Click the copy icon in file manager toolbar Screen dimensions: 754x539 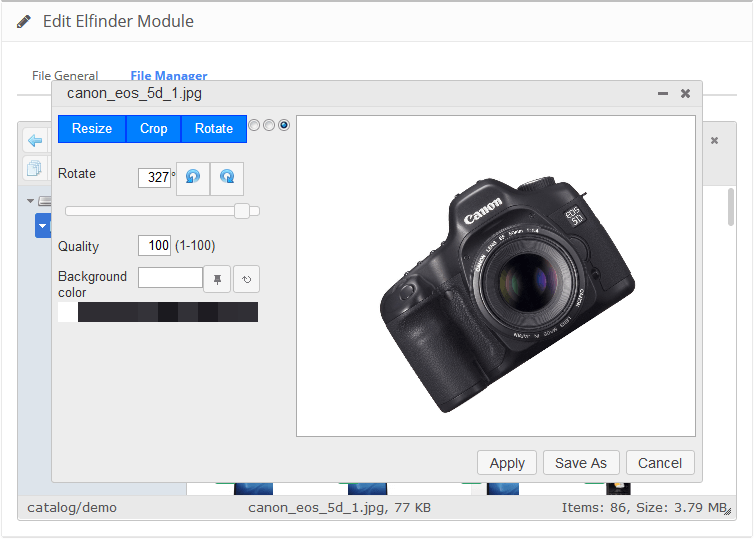pyautogui.click(x=35, y=168)
